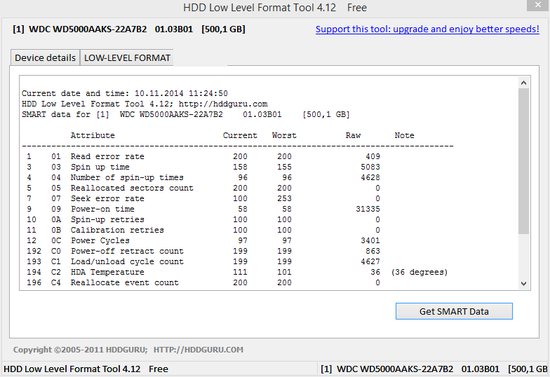Click the Worst column header text

pyautogui.click(x=284, y=135)
